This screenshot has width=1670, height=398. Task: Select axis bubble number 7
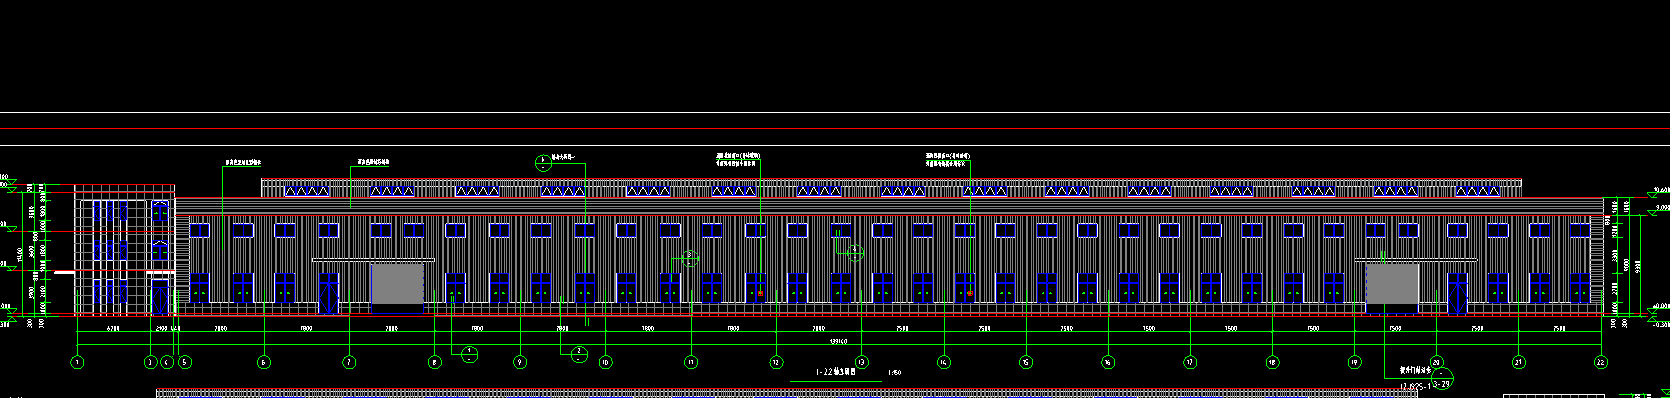click(x=349, y=362)
